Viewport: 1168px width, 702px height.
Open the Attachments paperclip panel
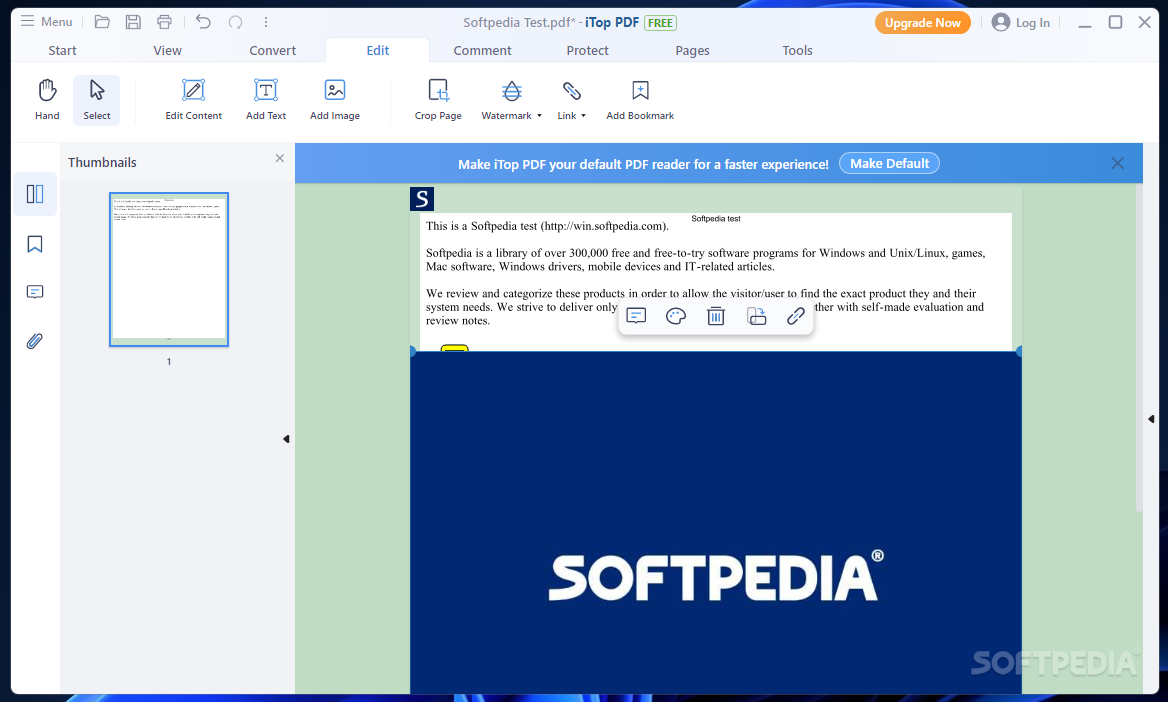35,341
